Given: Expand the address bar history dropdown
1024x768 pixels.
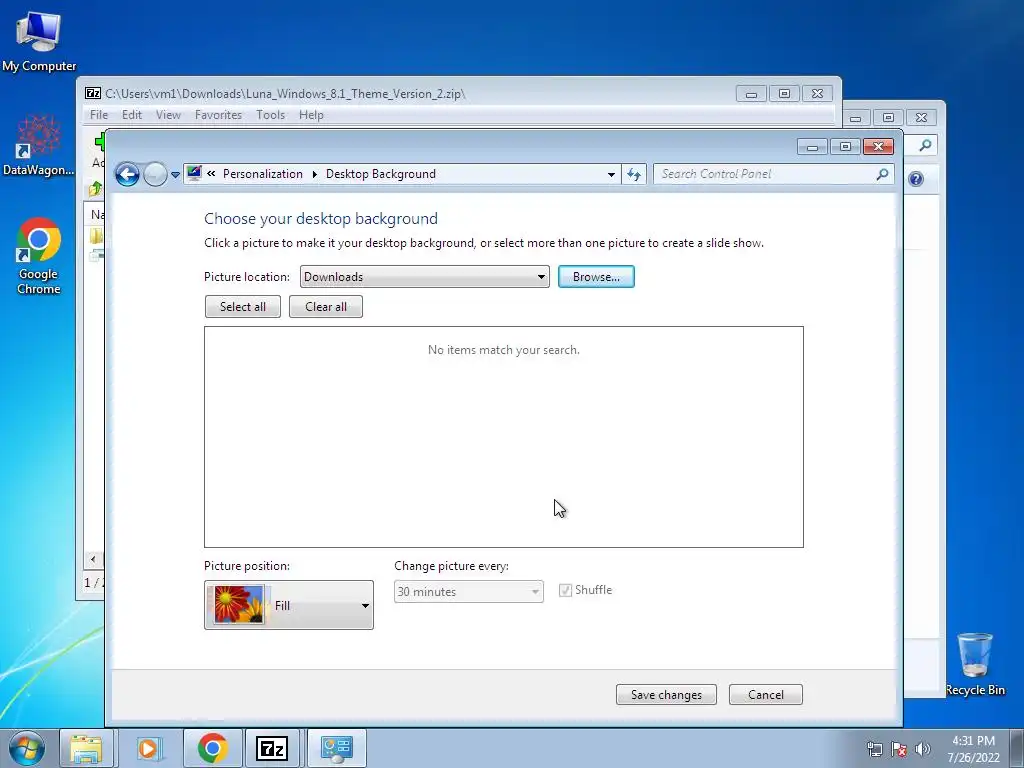Looking at the screenshot, I should tap(611, 174).
